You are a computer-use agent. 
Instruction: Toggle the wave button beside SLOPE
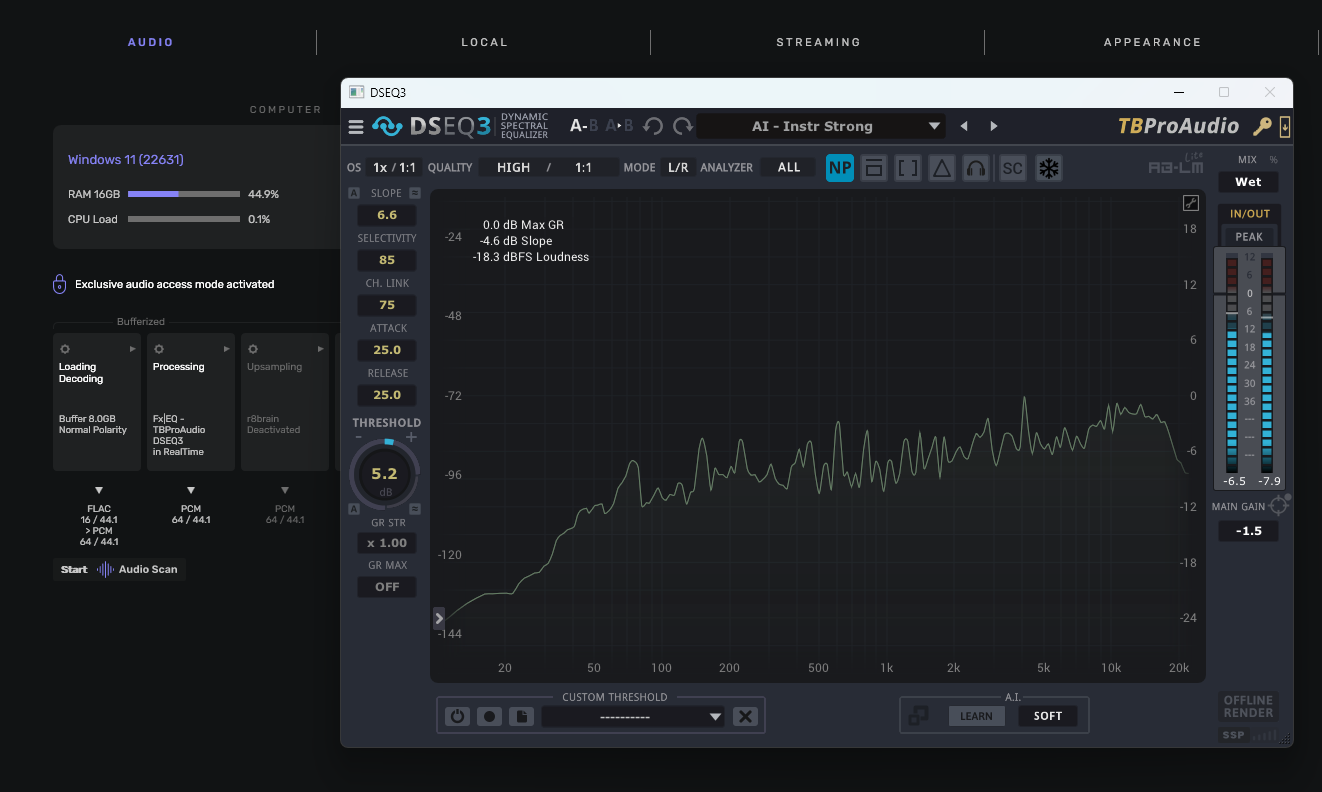[x=415, y=193]
